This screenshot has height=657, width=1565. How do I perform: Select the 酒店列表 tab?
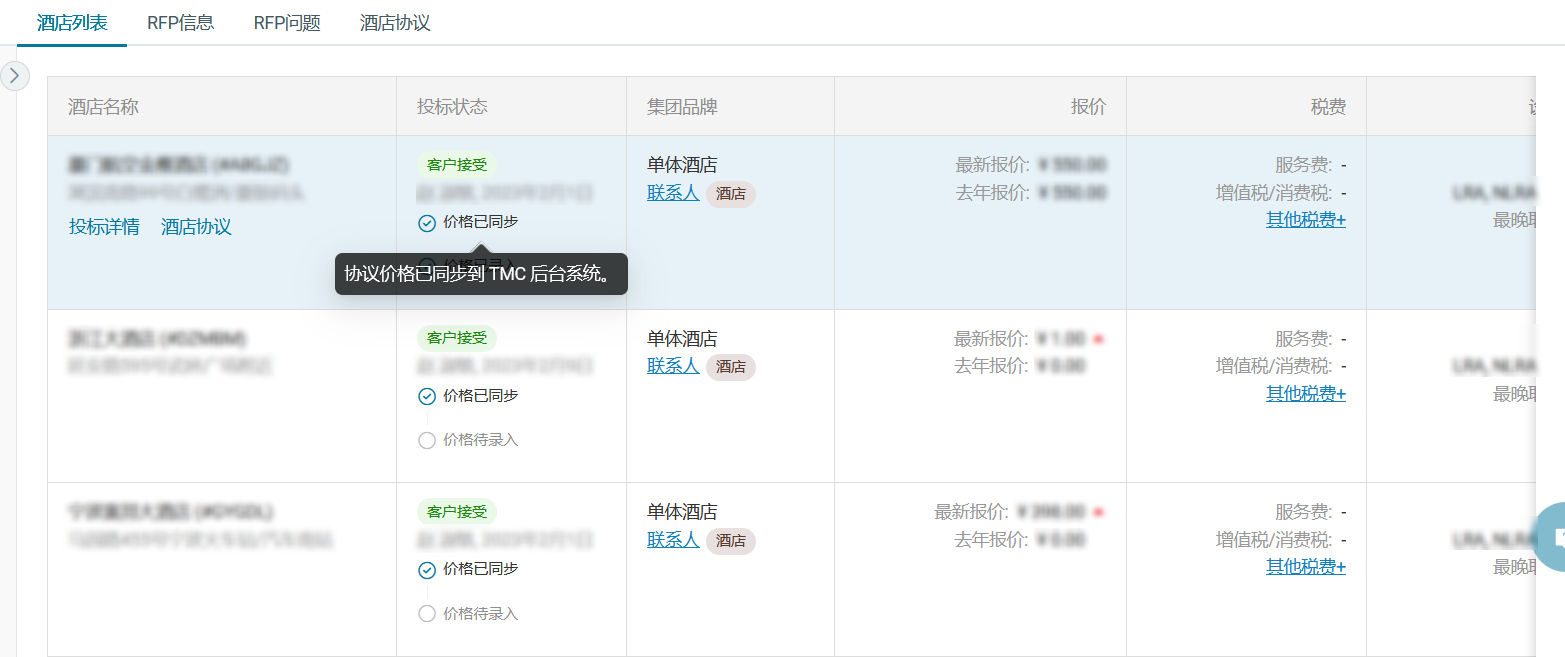click(72, 22)
